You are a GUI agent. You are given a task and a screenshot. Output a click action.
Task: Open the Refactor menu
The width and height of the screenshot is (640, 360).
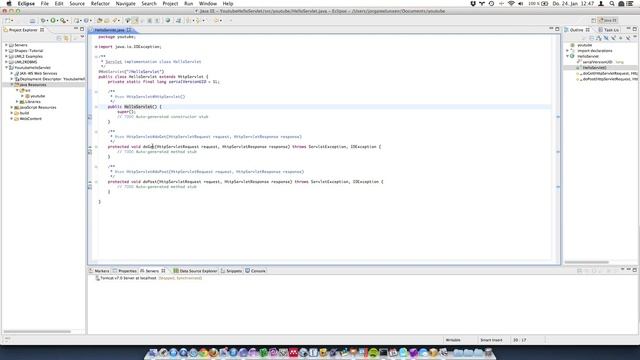pos(100,3)
